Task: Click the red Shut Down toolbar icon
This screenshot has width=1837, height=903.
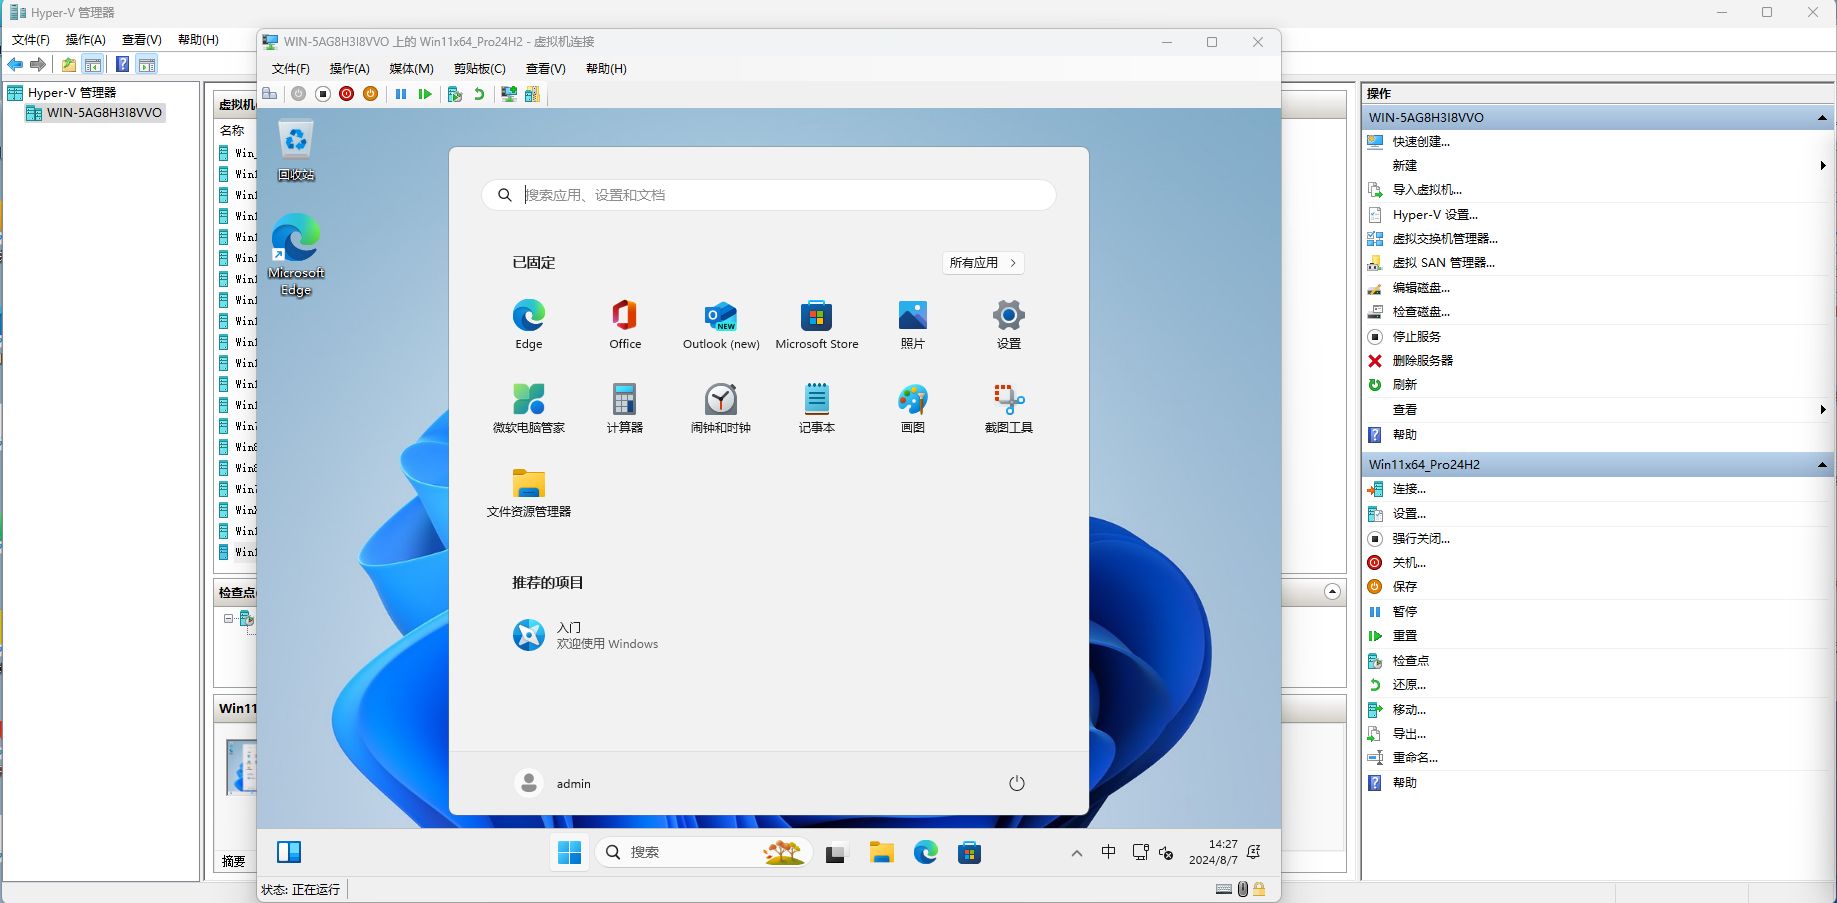Action: [346, 94]
